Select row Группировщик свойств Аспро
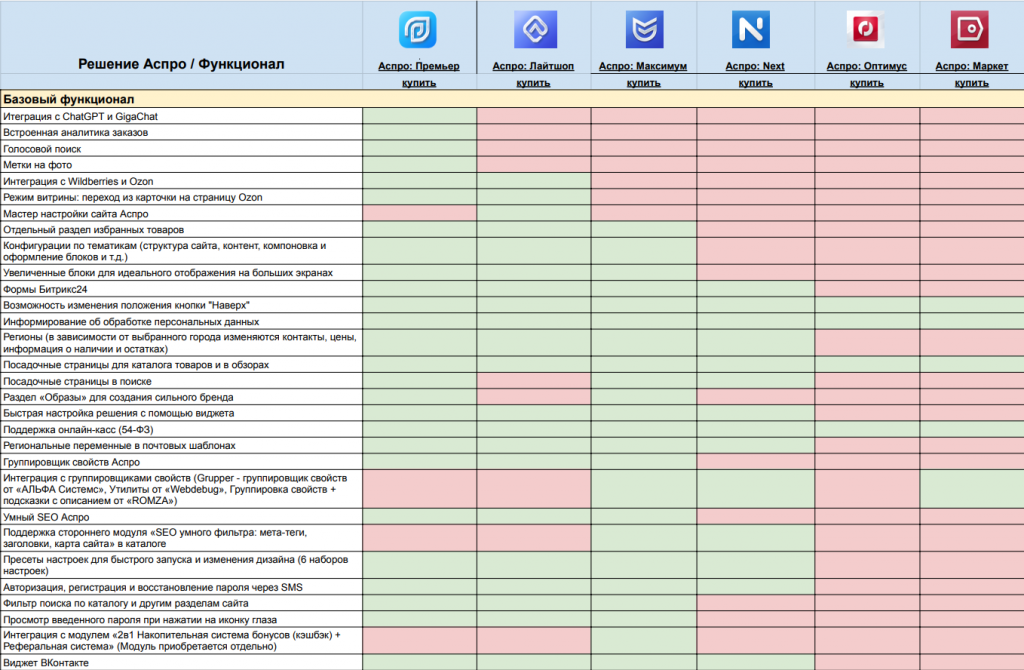This screenshot has height=670, width=1024. [182, 462]
